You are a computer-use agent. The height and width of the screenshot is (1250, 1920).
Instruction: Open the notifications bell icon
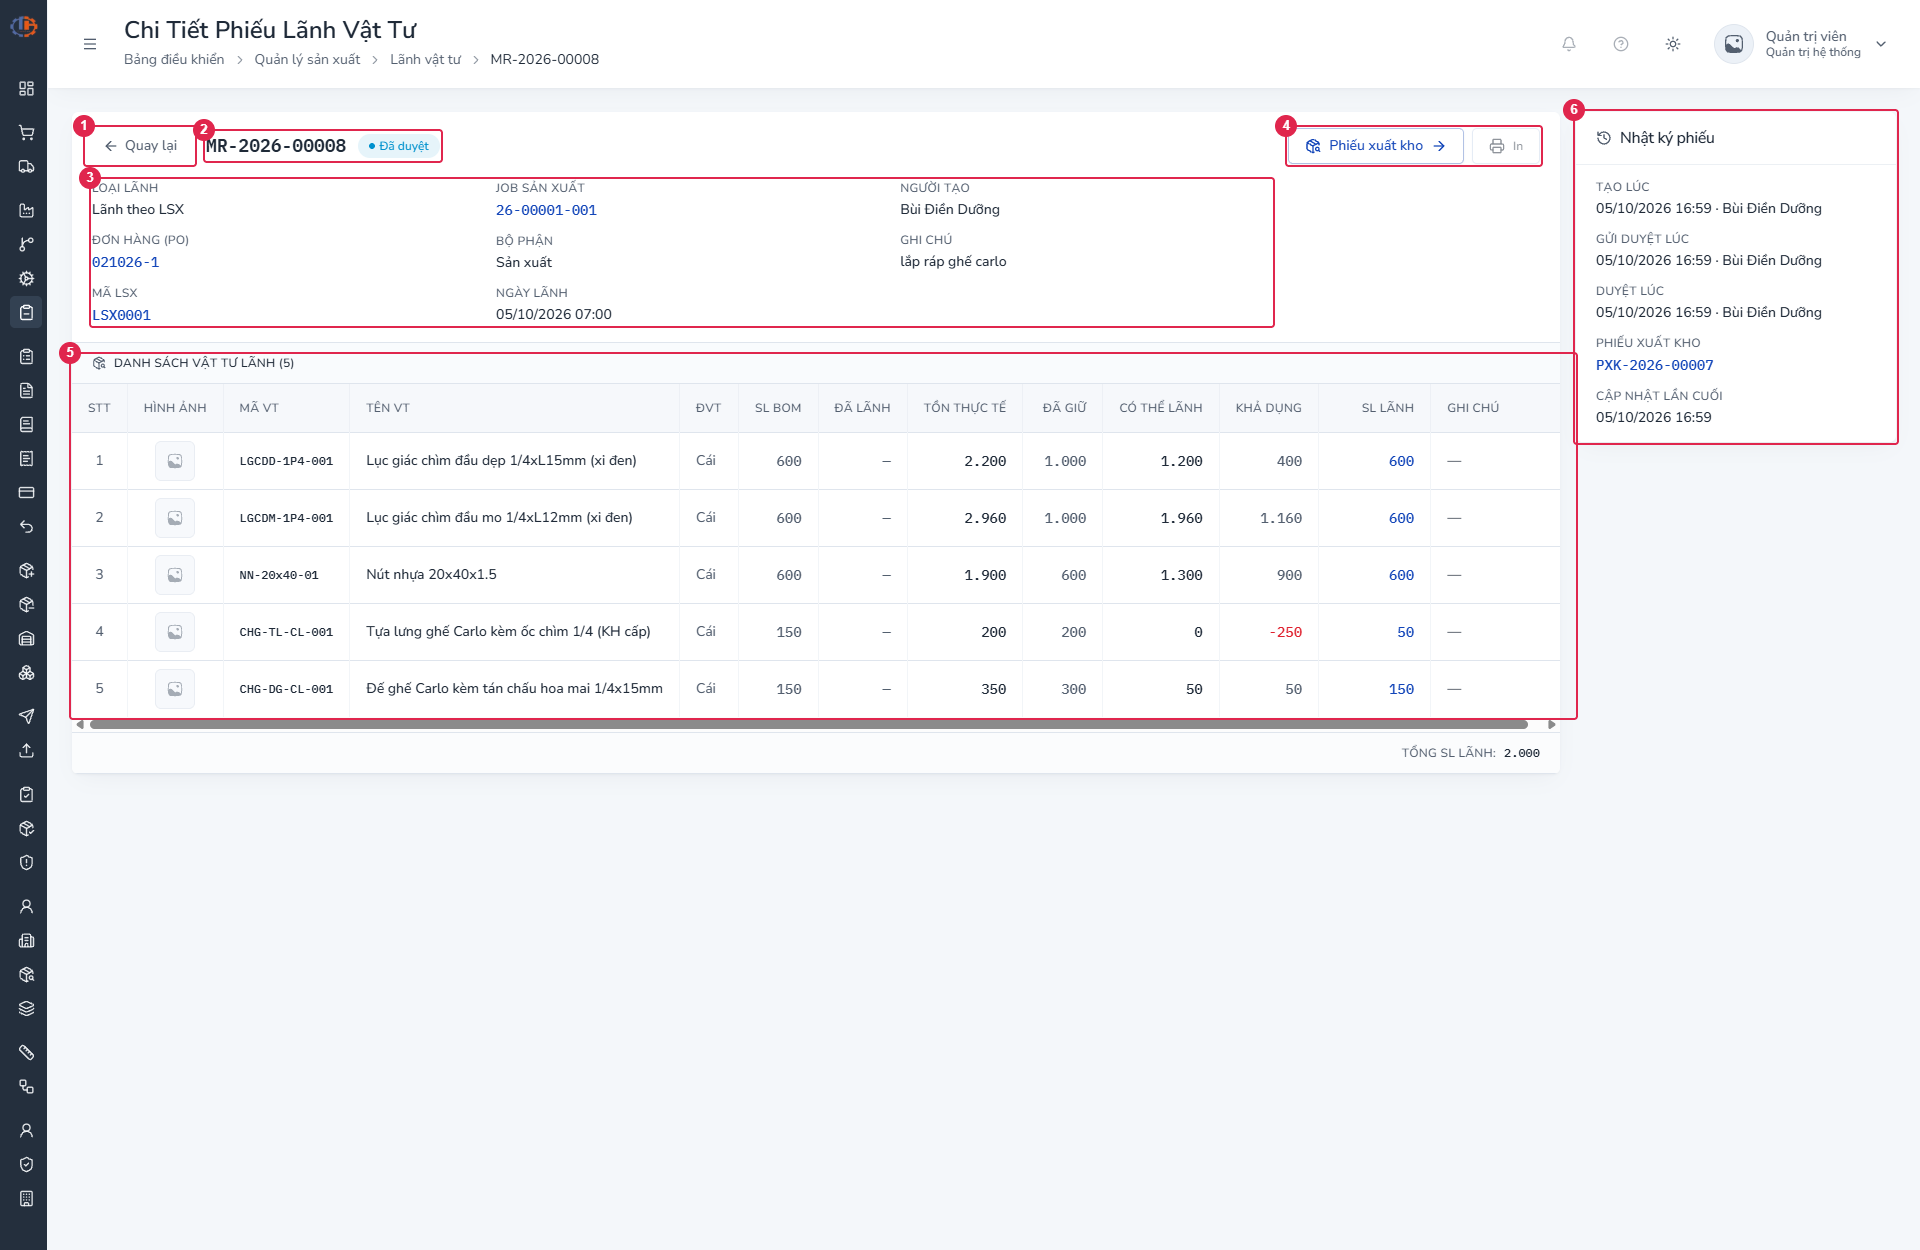(x=1569, y=44)
